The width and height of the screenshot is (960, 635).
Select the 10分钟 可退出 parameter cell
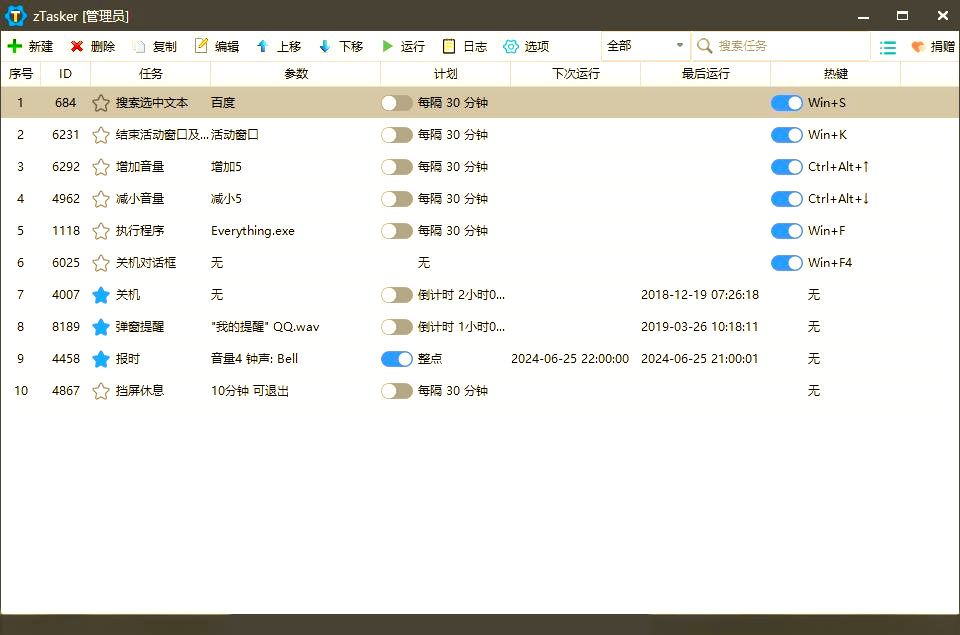[x=250, y=391]
